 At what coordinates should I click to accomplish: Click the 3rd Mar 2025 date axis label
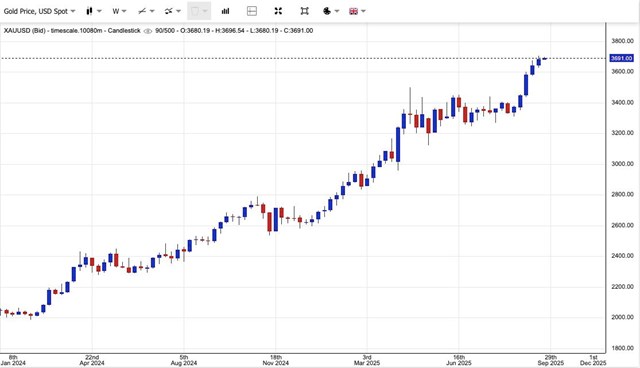(x=367, y=360)
